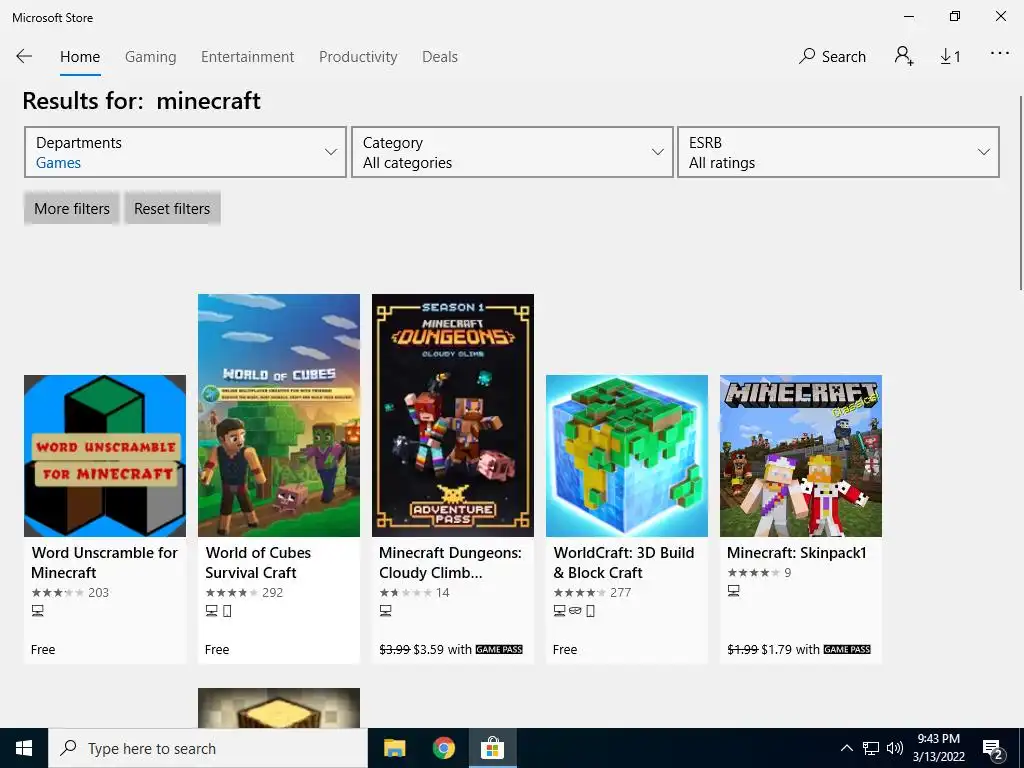Show hidden system tray icons
1024x768 pixels.
pyautogui.click(x=846, y=748)
